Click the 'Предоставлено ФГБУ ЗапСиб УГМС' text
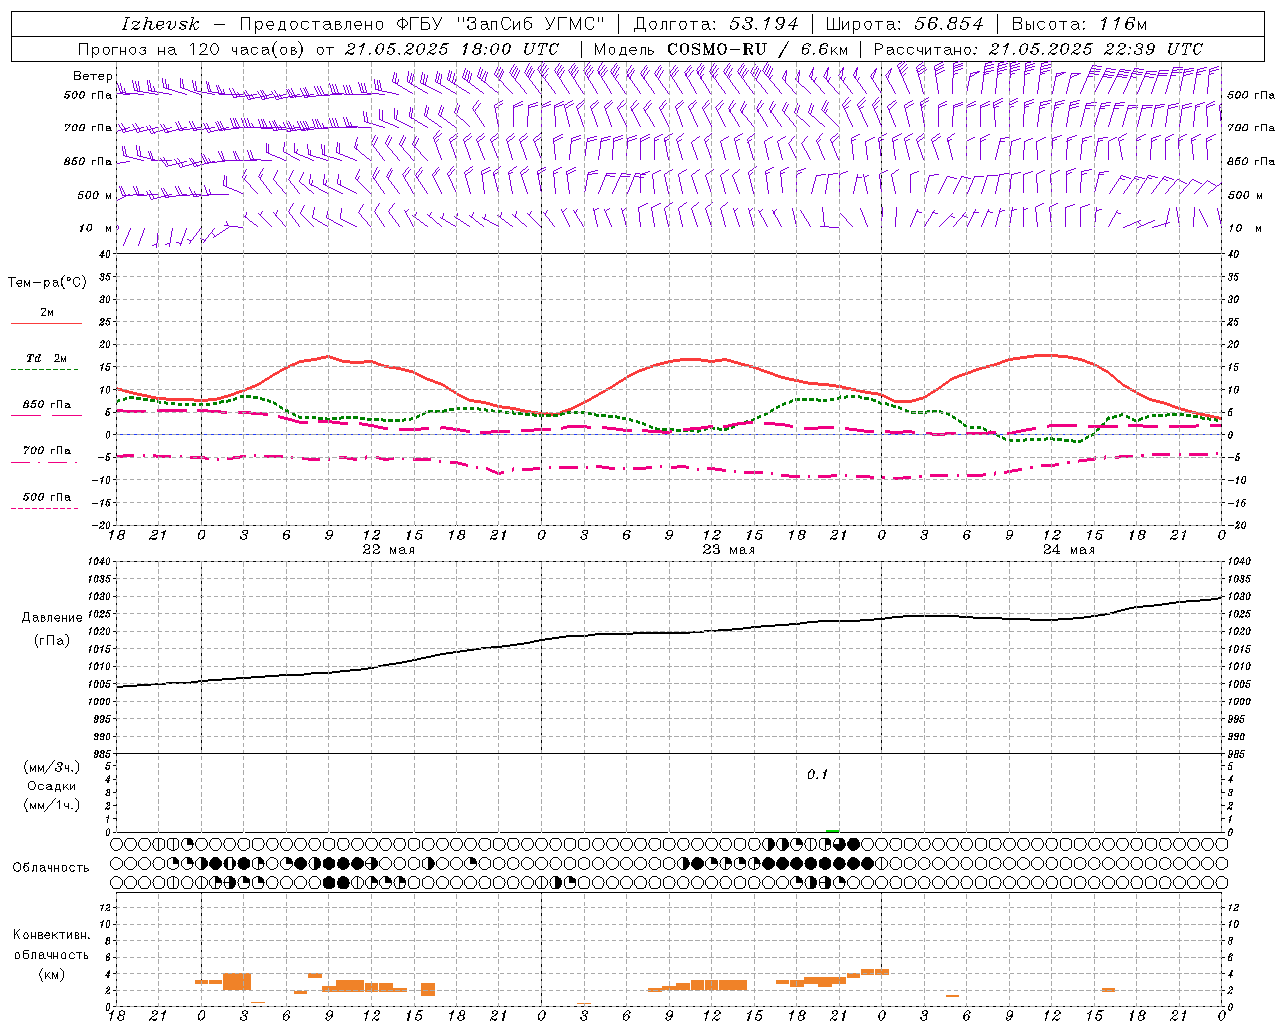This screenshot has height=1024, width=1280. pos(422,24)
